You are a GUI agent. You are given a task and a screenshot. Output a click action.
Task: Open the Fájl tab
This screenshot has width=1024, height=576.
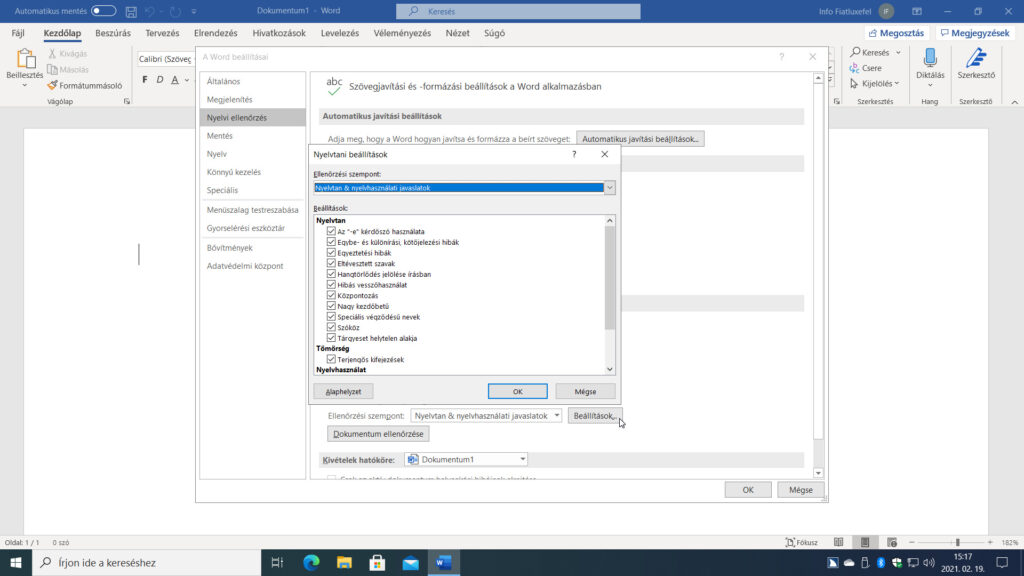coord(18,33)
